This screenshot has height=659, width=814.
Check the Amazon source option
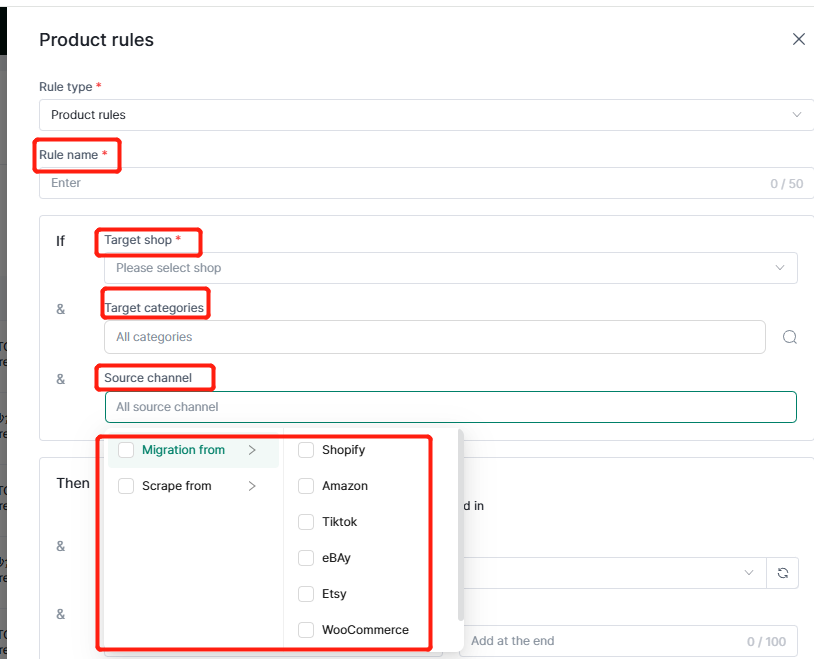click(x=306, y=486)
